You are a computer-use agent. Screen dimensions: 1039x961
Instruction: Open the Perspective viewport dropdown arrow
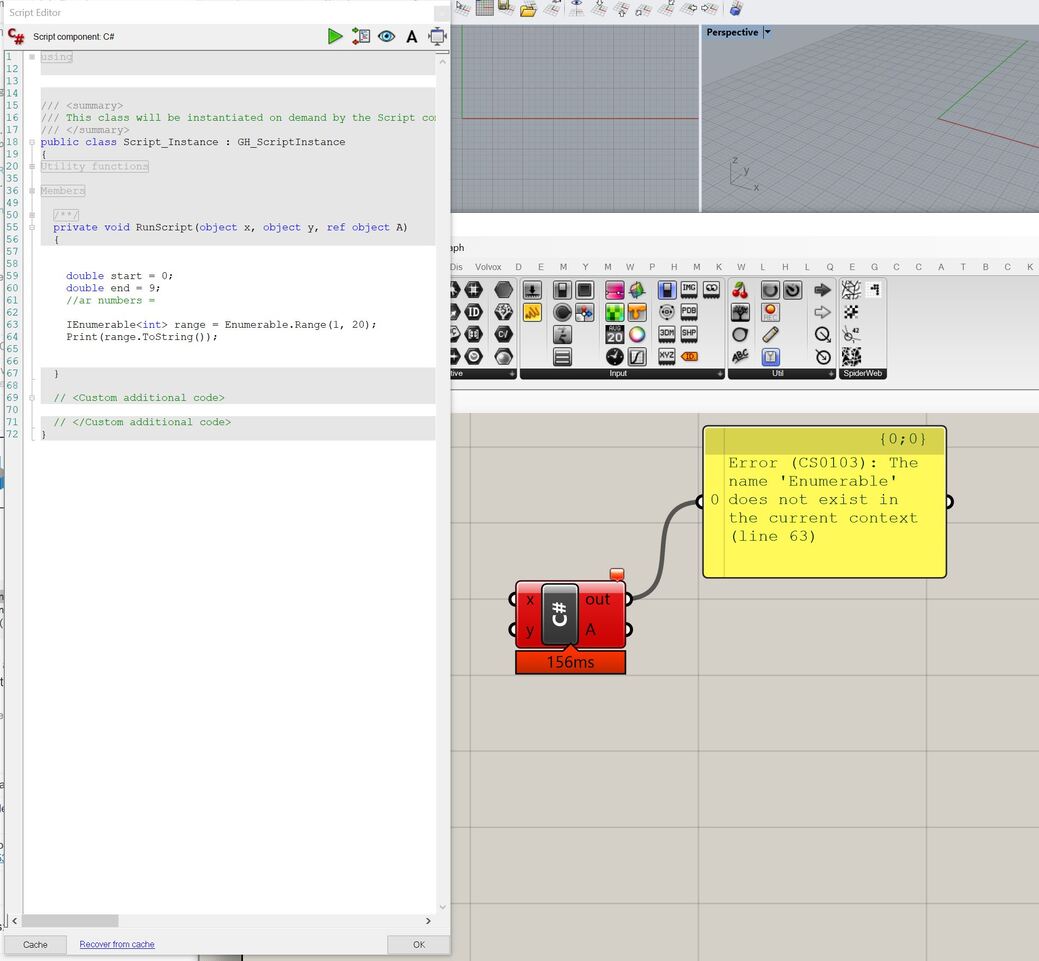click(x=767, y=32)
